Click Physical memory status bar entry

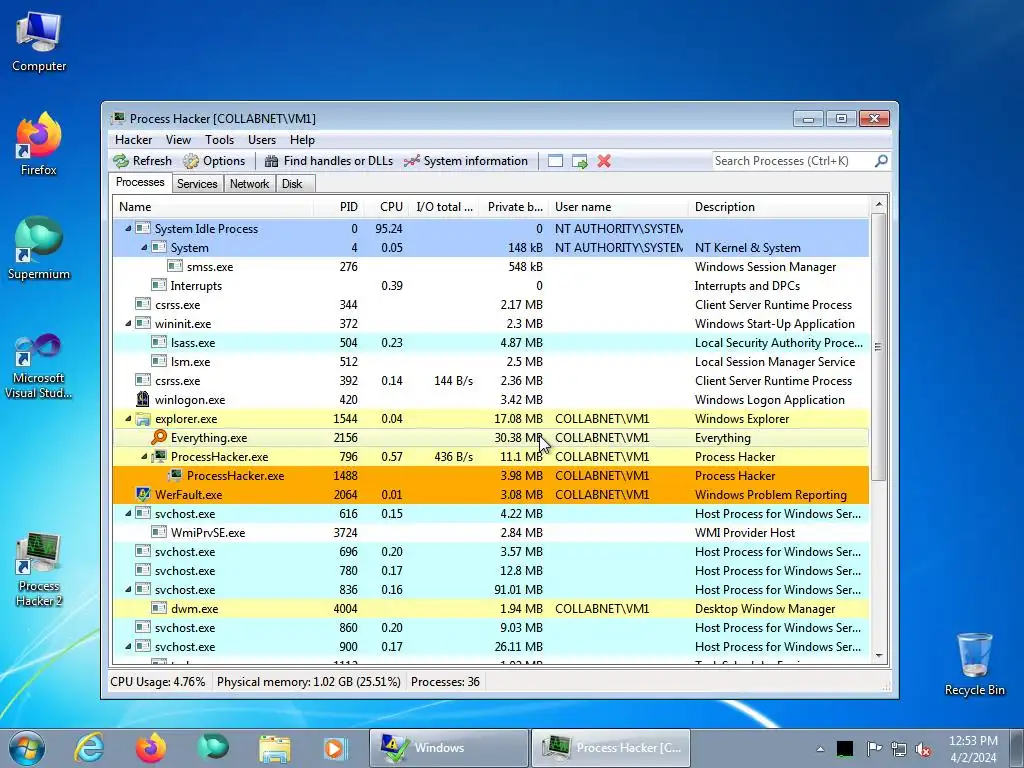click(x=308, y=682)
